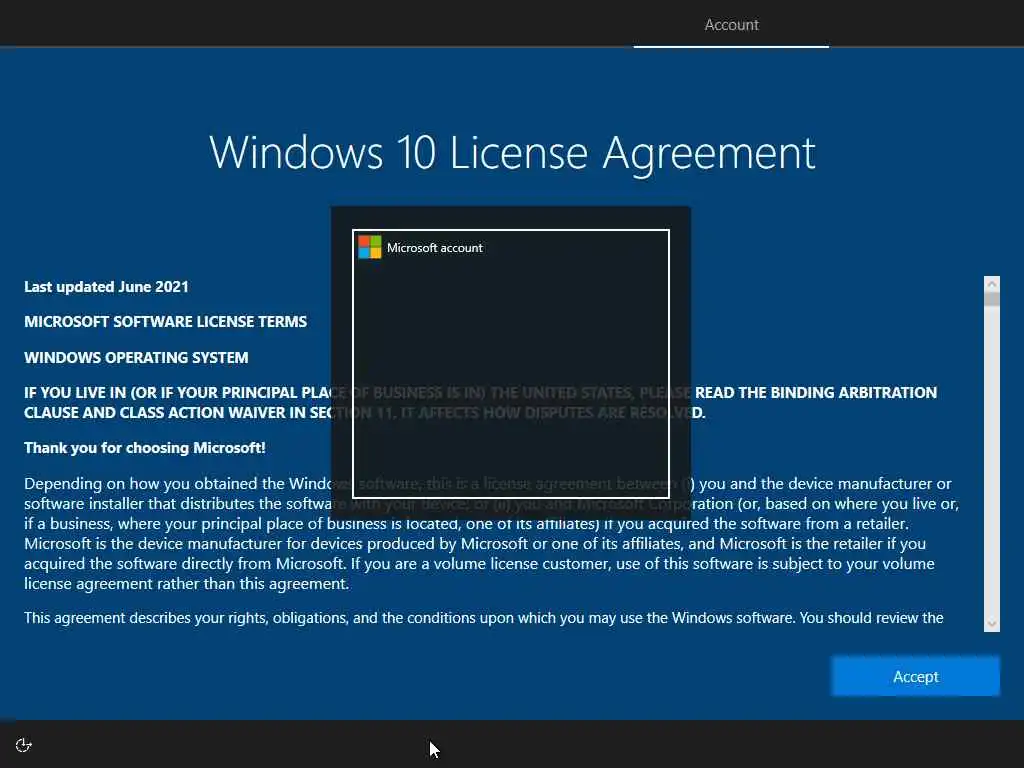Click the Microsoft logo in the dialog
The width and height of the screenshot is (1024, 768).
tap(370, 248)
